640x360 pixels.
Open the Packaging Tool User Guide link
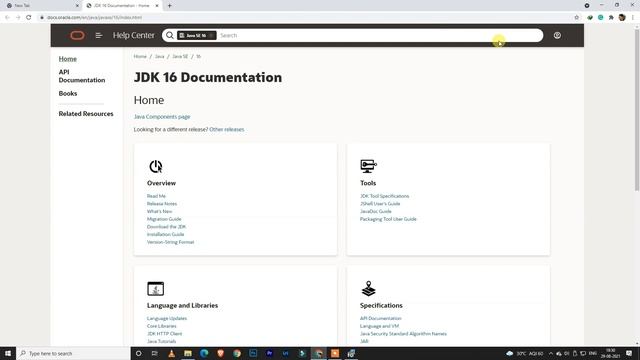tap(388, 219)
